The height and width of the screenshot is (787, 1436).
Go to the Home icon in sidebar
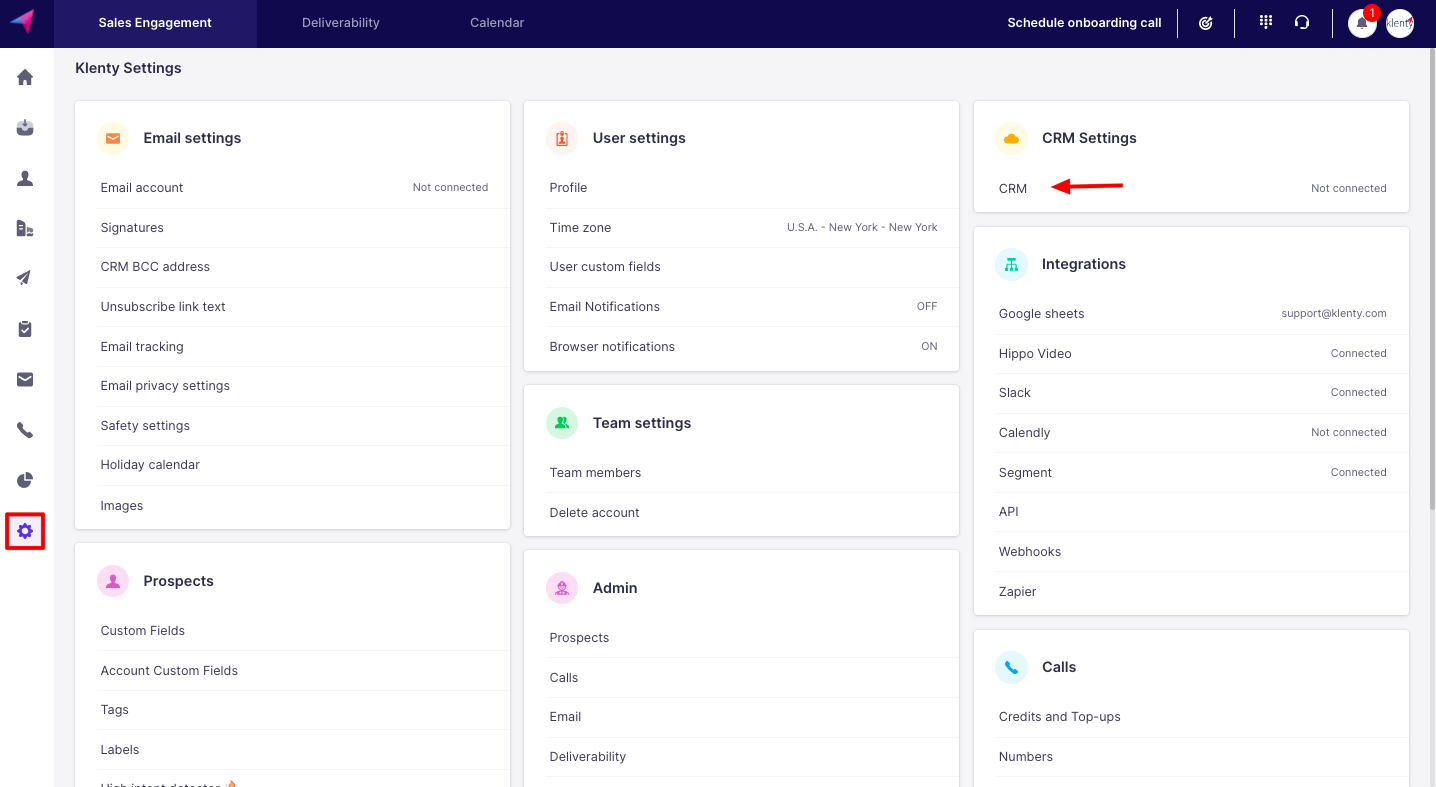click(x=25, y=77)
